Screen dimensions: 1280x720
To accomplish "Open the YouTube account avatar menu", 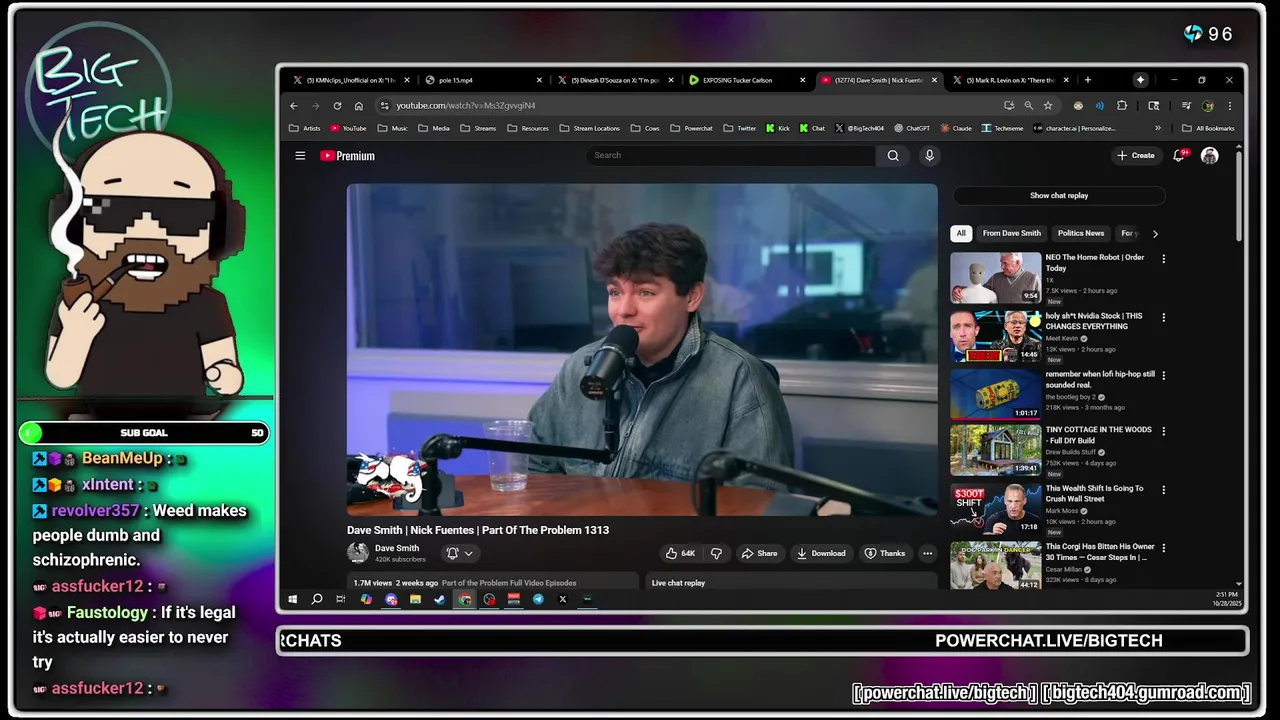I will pyautogui.click(x=1209, y=155).
